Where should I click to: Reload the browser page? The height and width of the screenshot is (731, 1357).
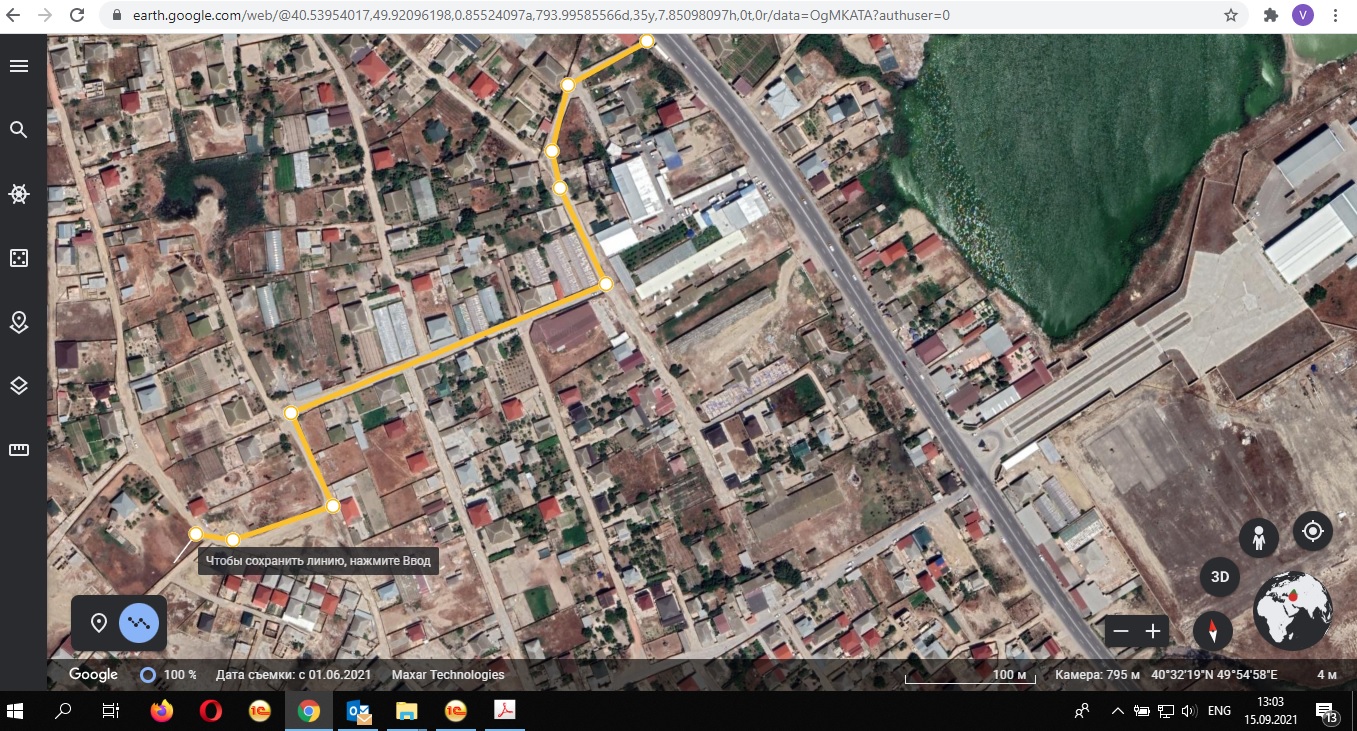click(77, 16)
